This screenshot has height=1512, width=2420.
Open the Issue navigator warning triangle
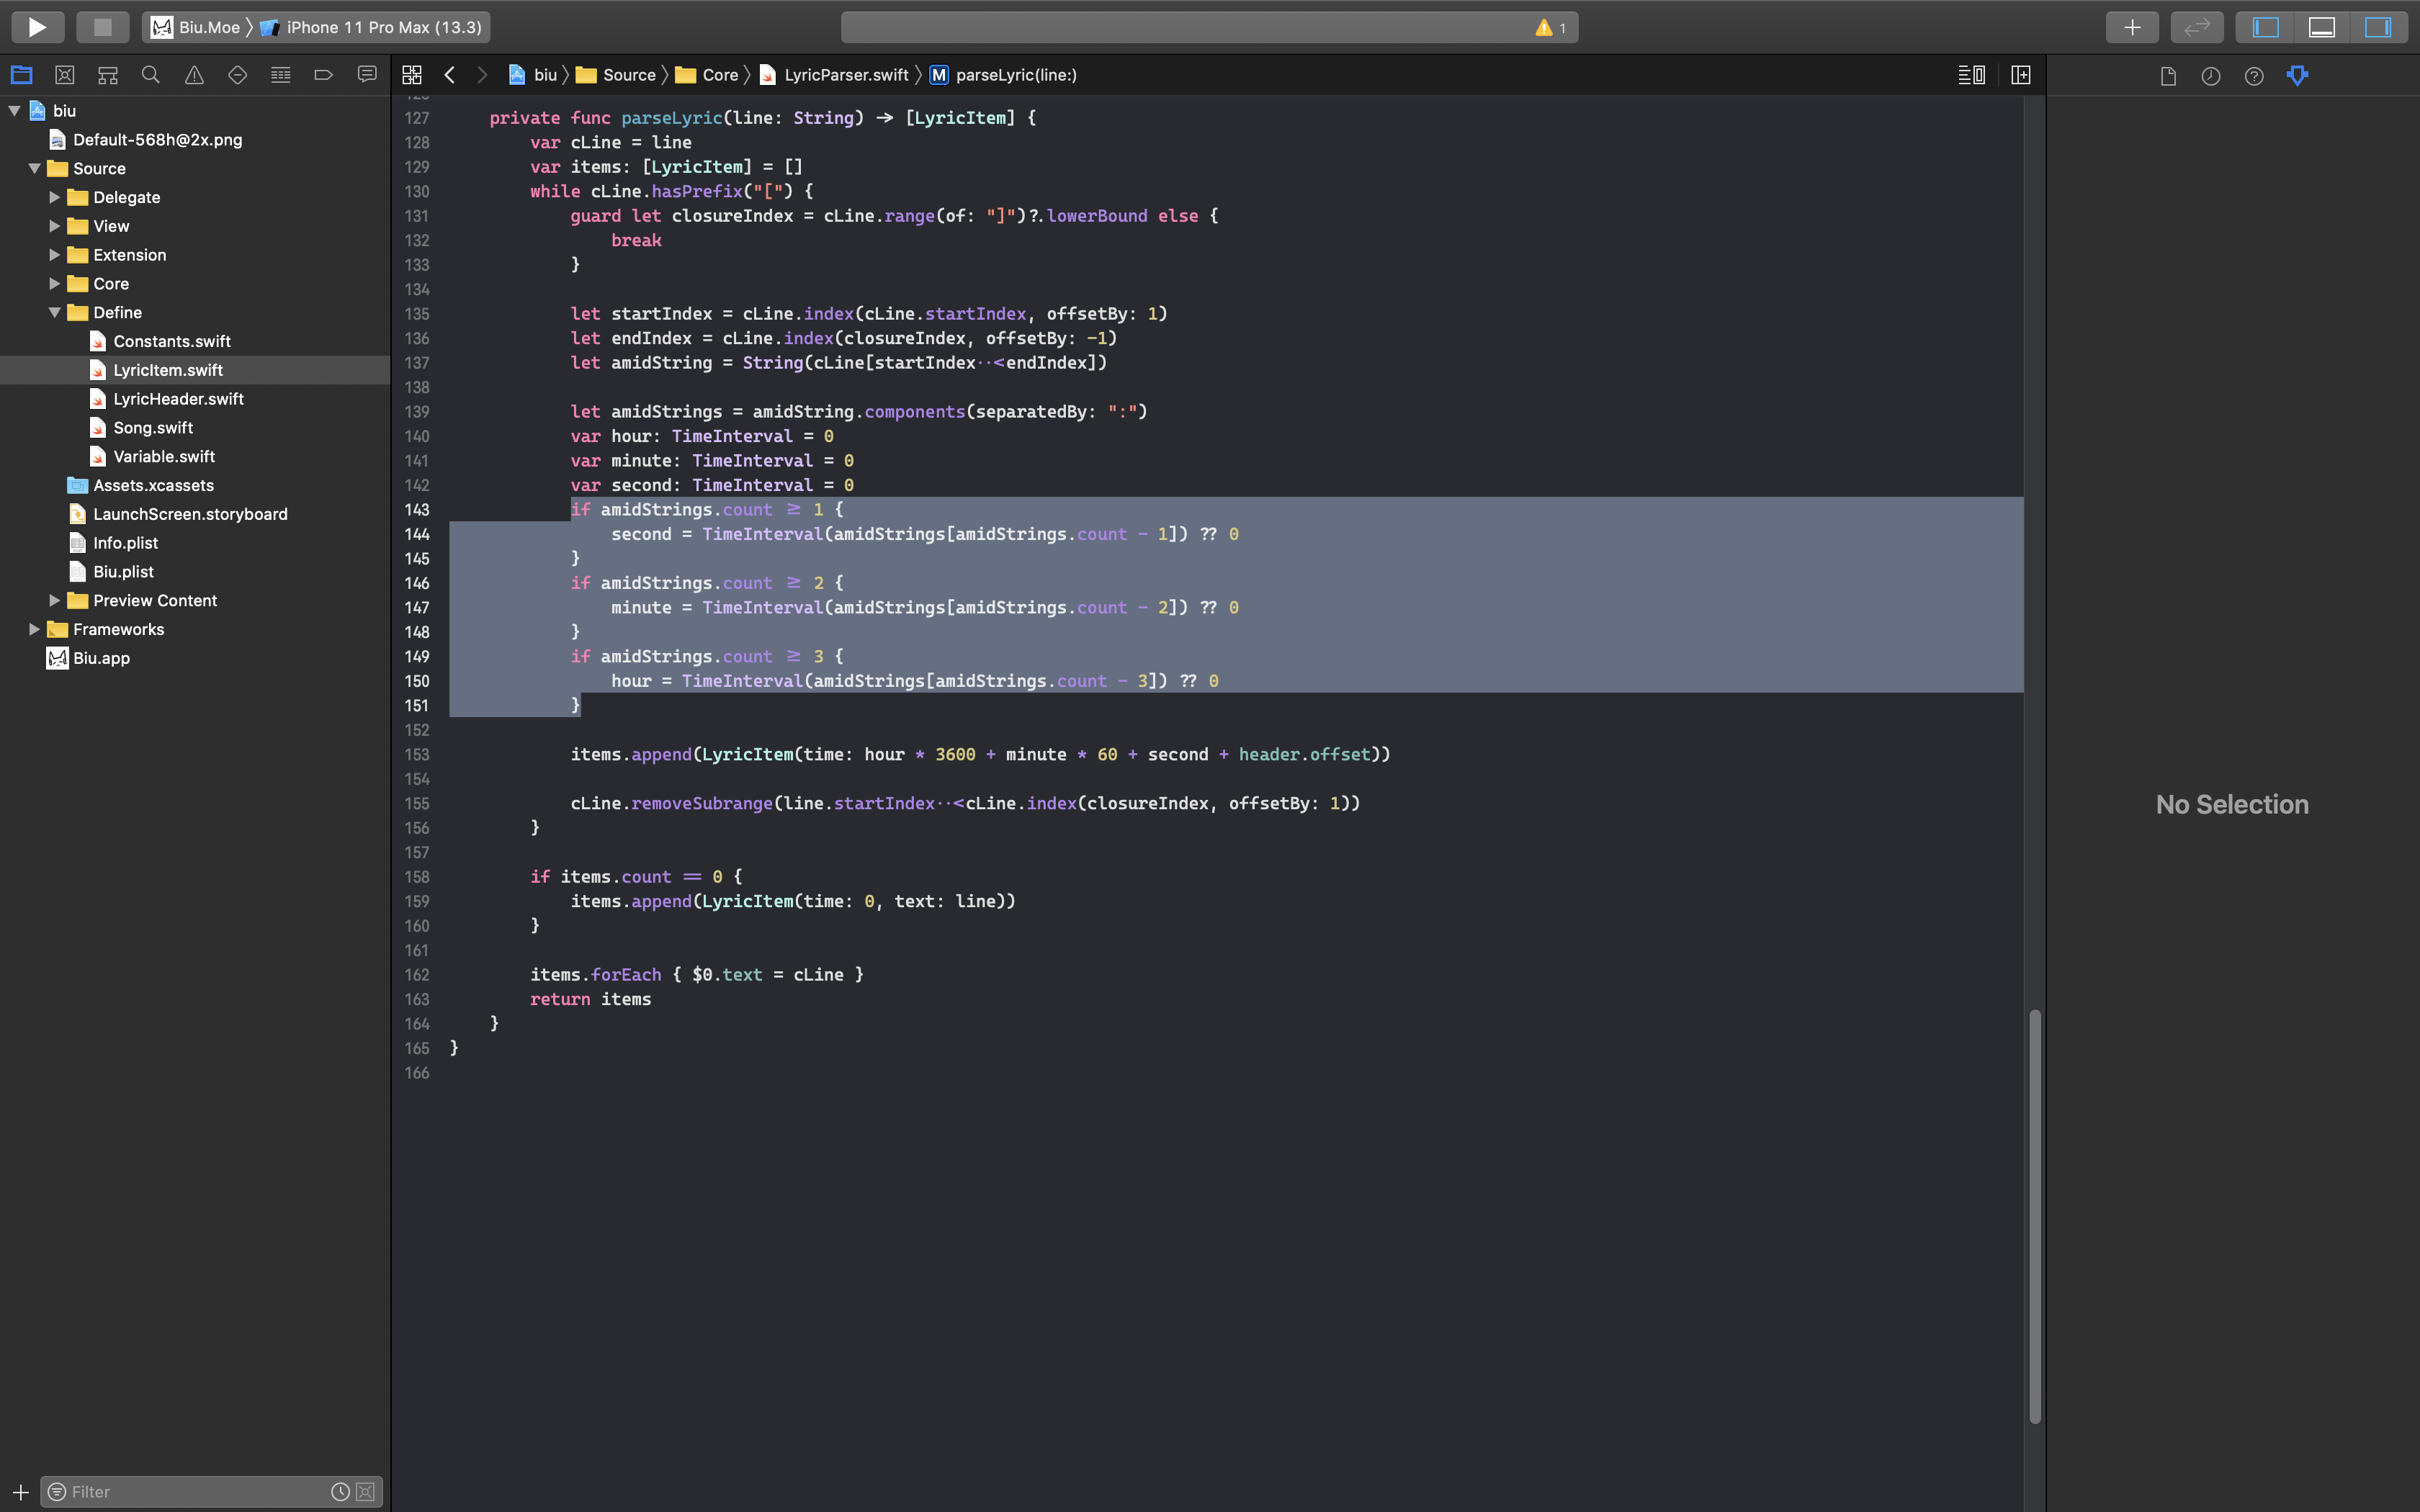point(193,75)
